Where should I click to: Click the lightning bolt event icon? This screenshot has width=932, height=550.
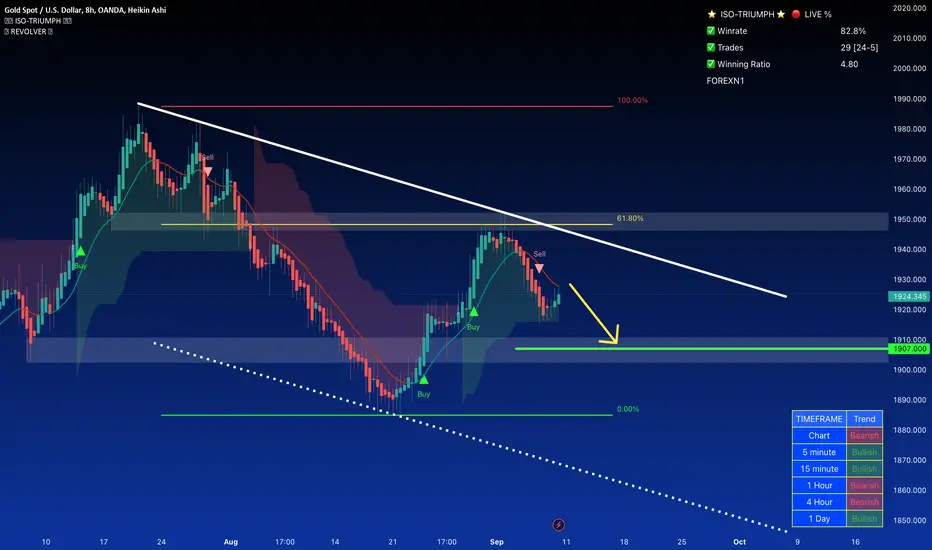pos(558,524)
